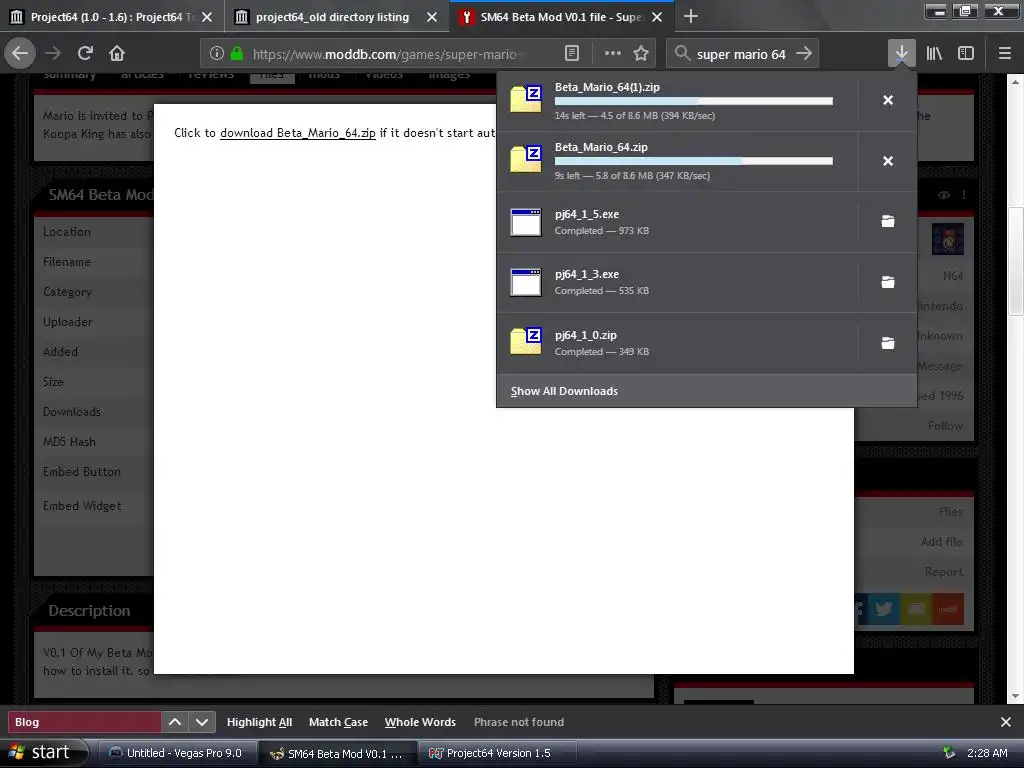Find next match with down arrow
Viewport: 1024px width, 768px height.
(x=202, y=722)
